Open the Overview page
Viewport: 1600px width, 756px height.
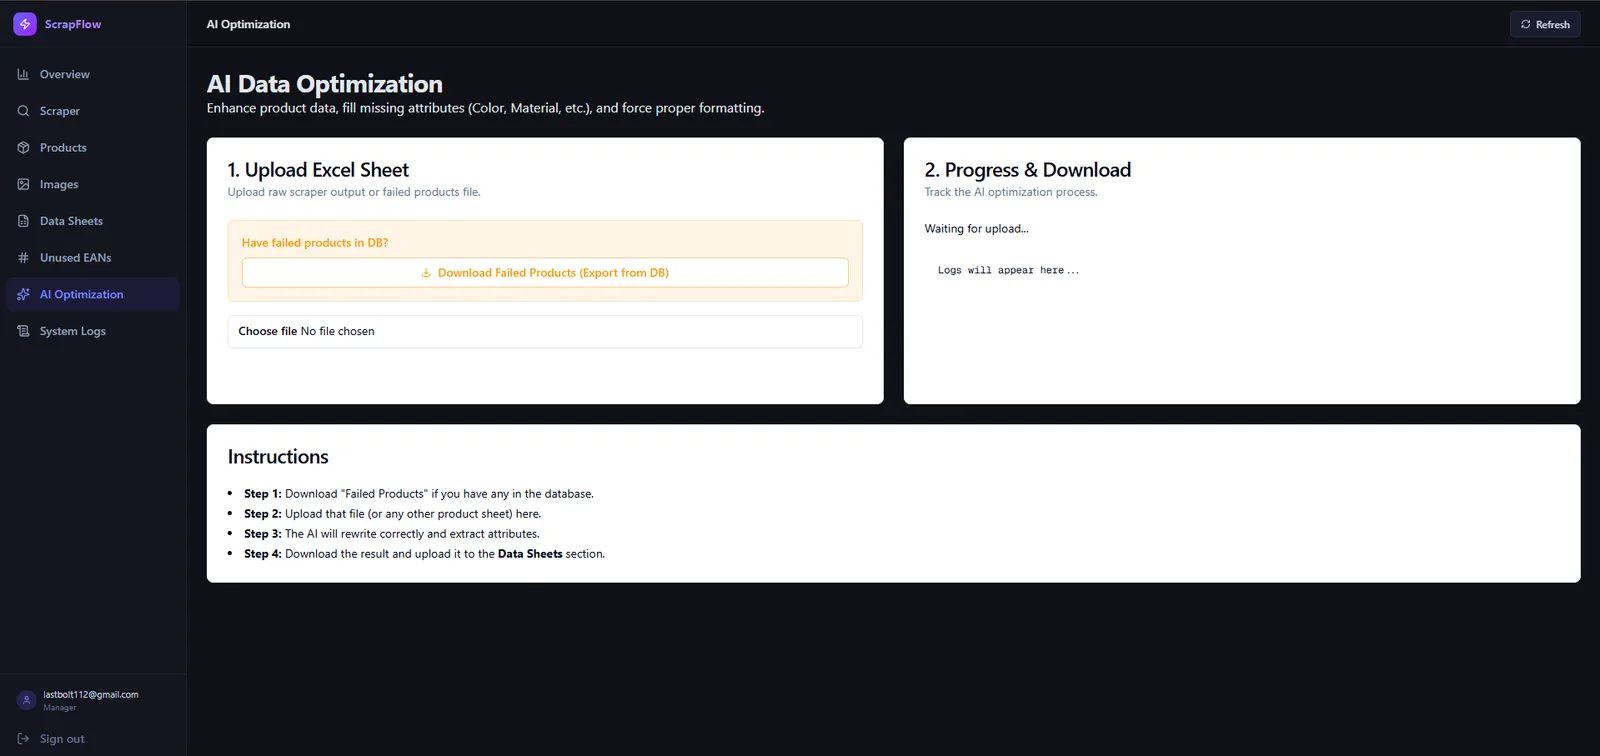(93, 74)
